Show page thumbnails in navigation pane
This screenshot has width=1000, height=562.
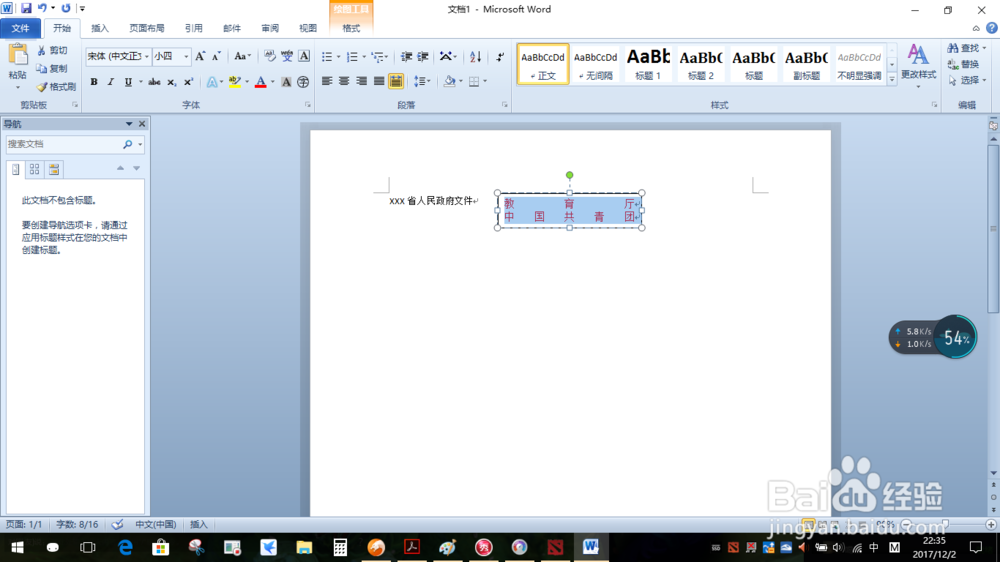(34, 169)
